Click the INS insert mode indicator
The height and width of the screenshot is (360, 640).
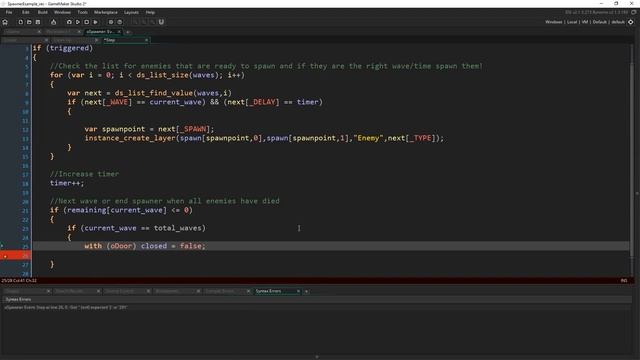pos(624,281)
